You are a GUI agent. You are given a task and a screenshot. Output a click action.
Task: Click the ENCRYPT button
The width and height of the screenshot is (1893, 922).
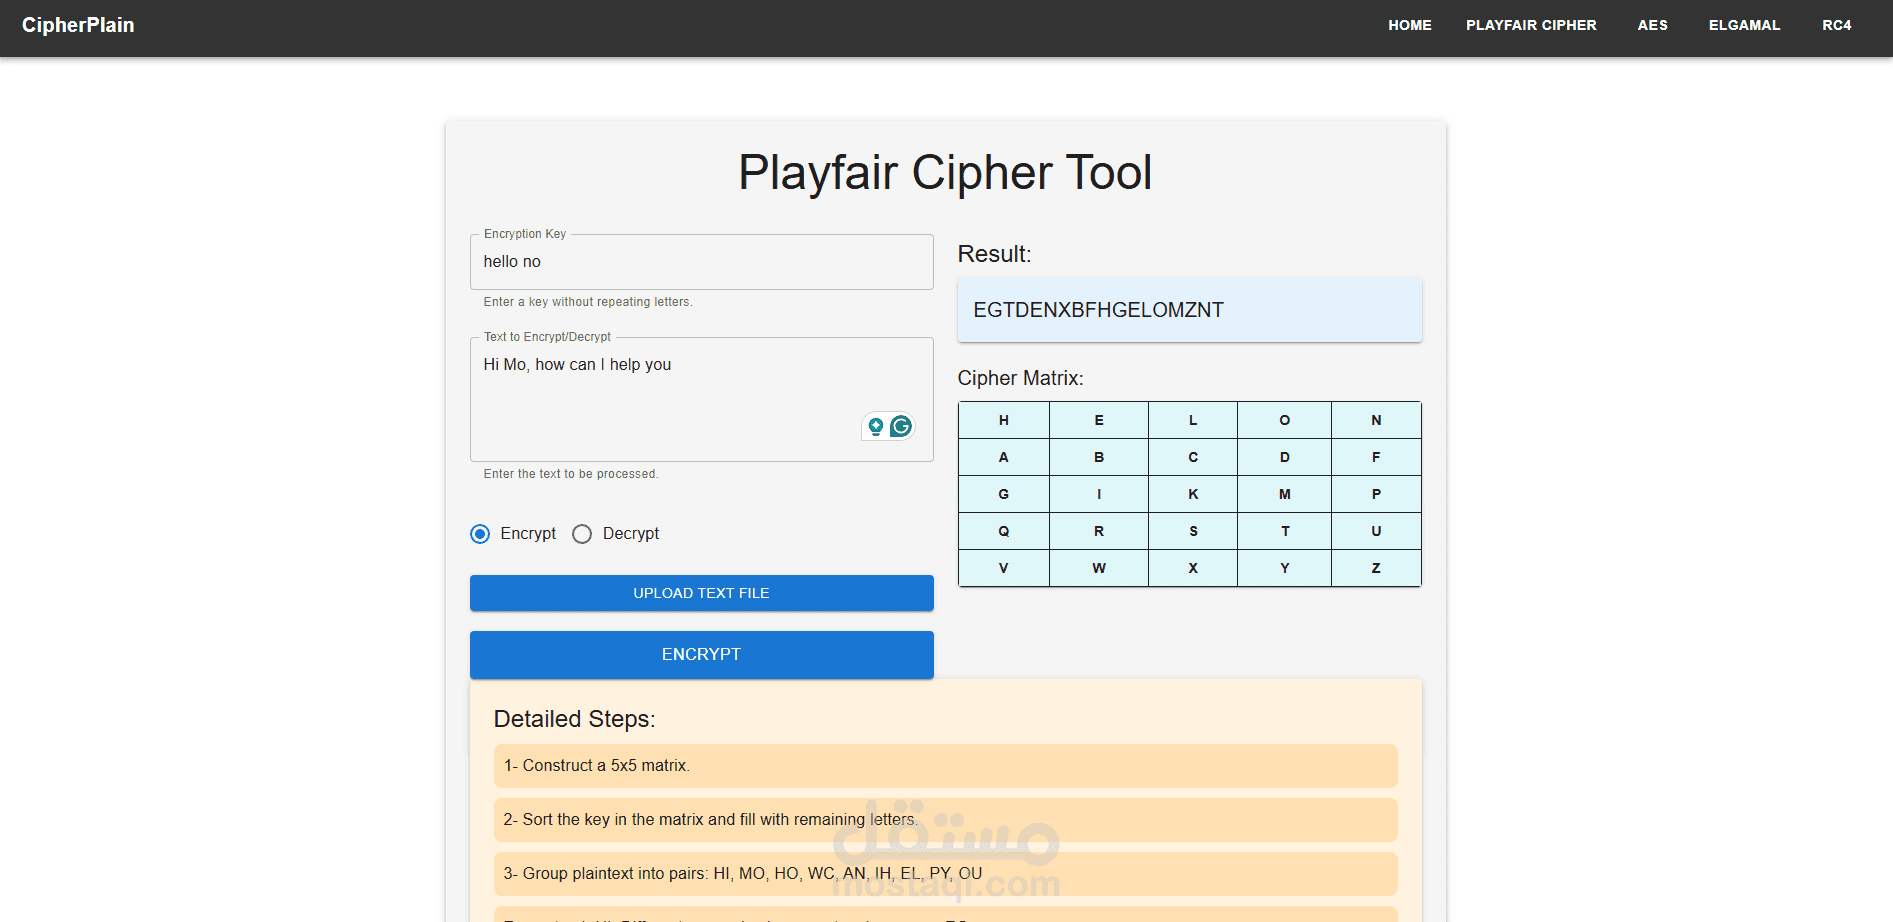701,655
